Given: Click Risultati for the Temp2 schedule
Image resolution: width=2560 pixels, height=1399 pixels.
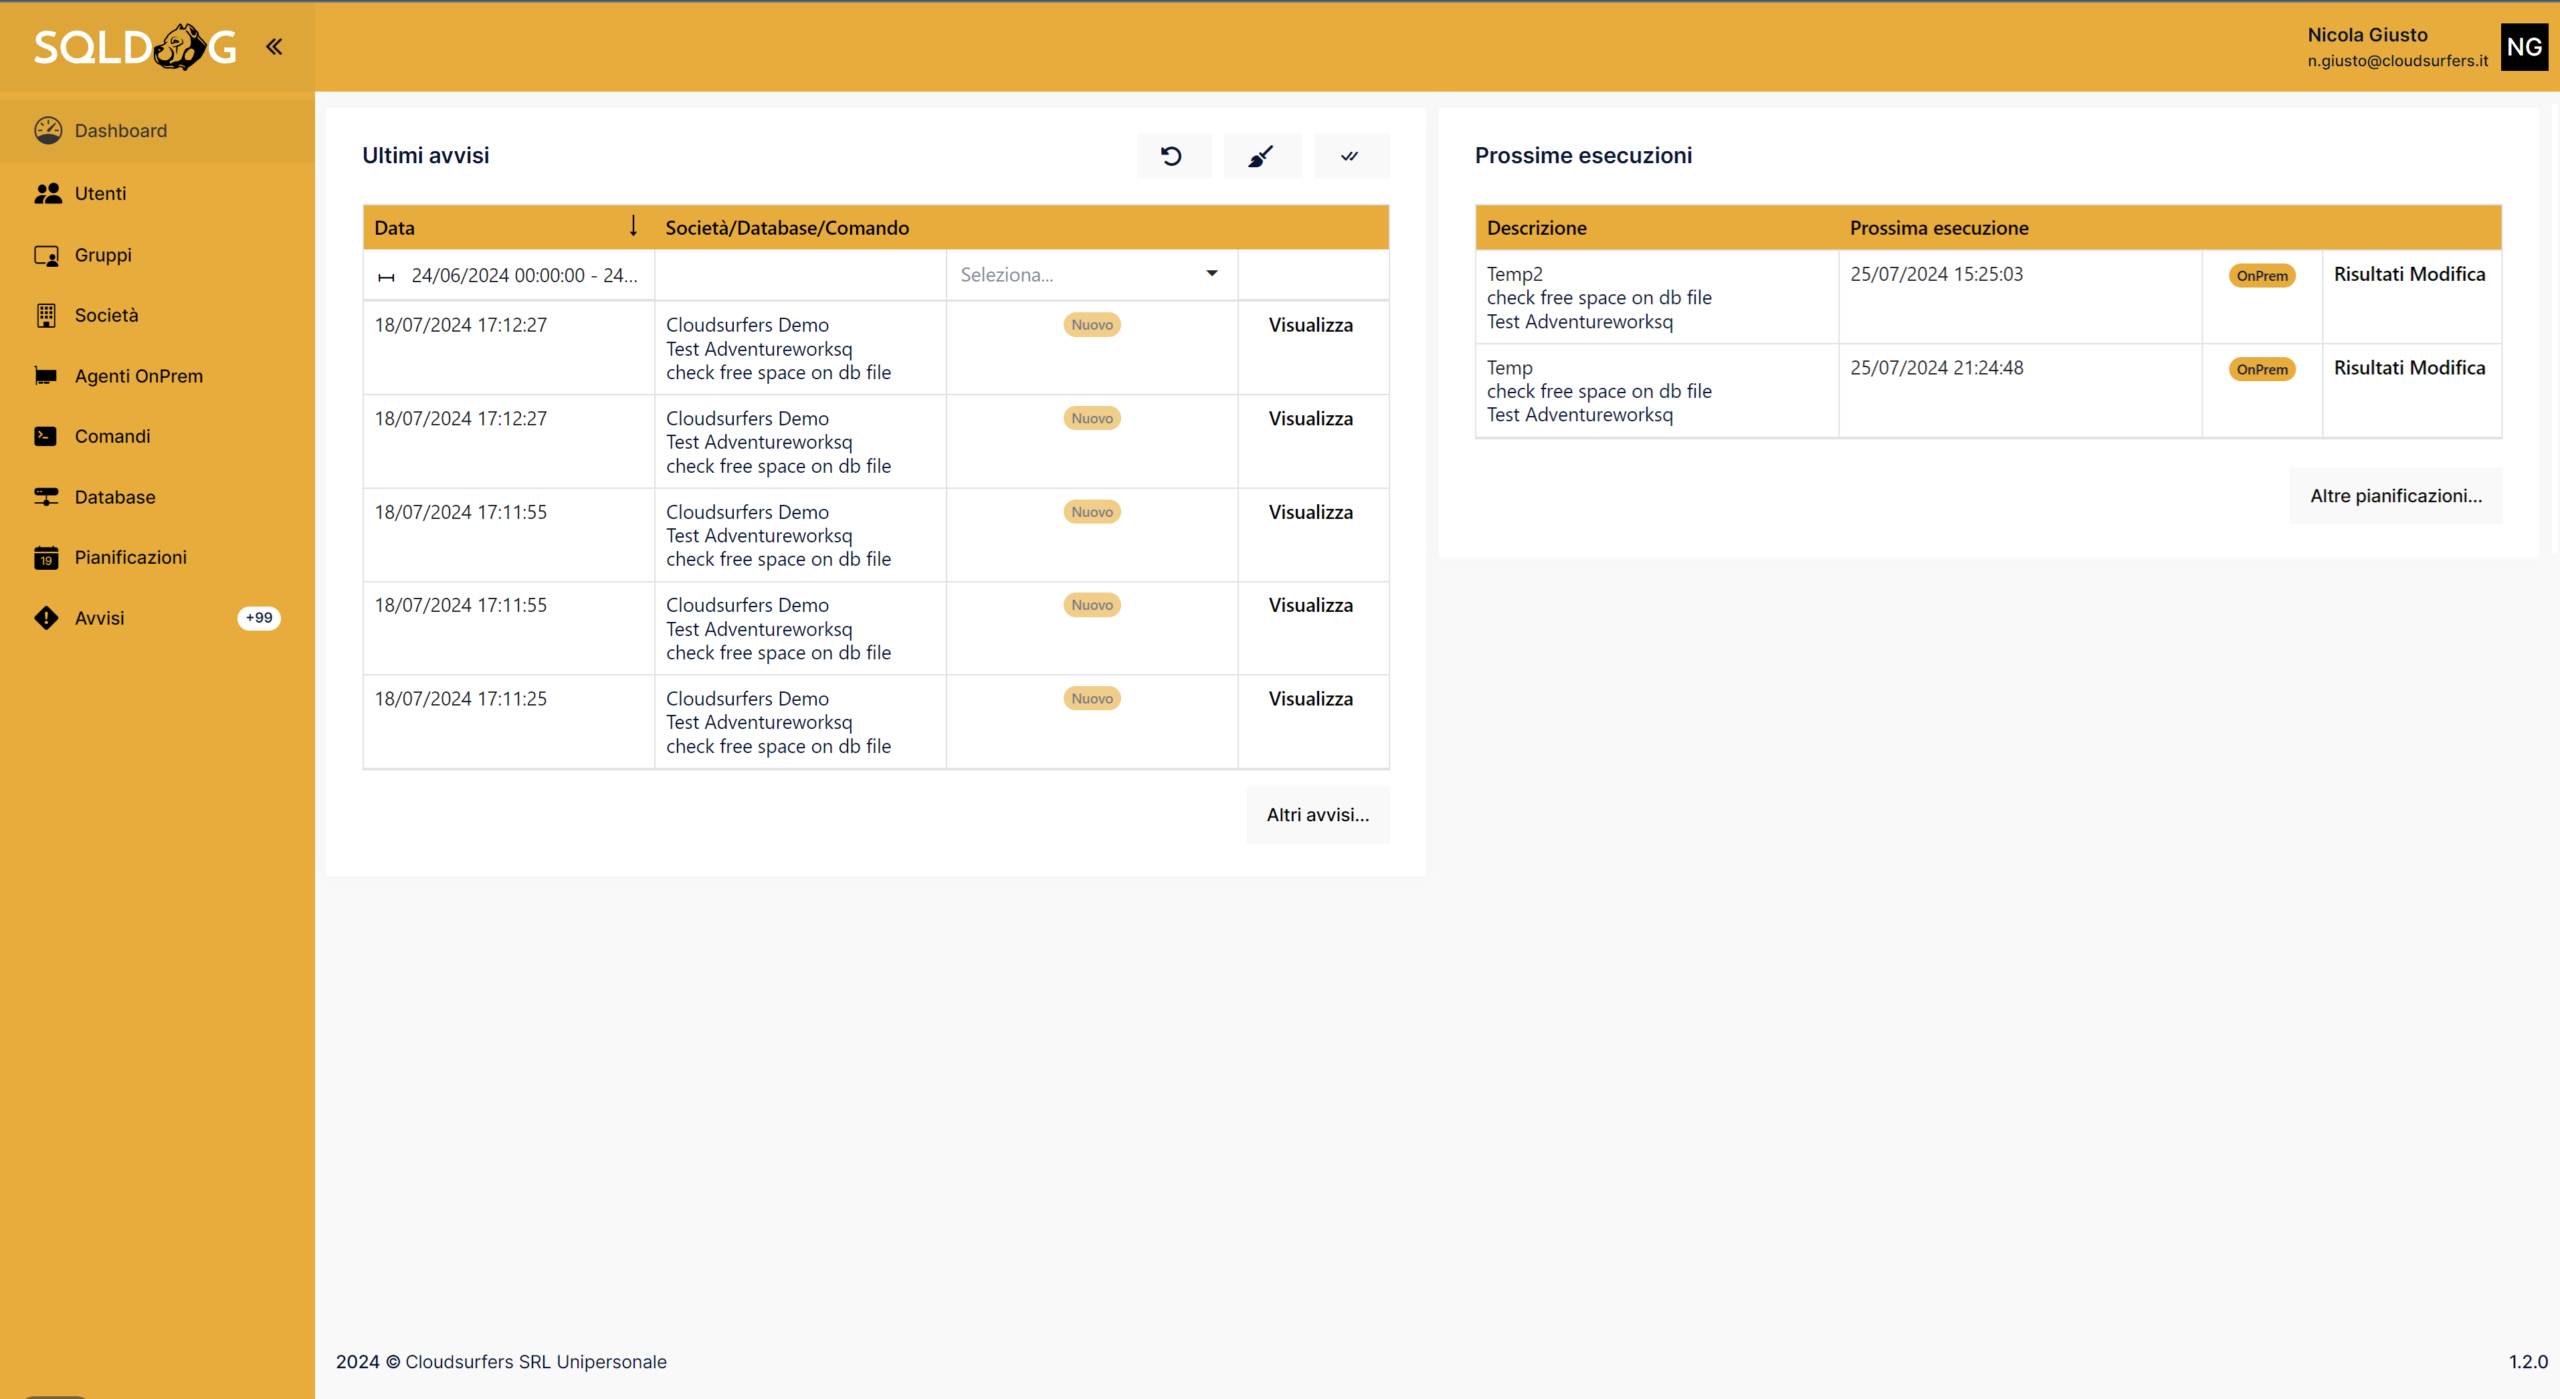Looking at the screenshot, I should (x=2367, y=274).
